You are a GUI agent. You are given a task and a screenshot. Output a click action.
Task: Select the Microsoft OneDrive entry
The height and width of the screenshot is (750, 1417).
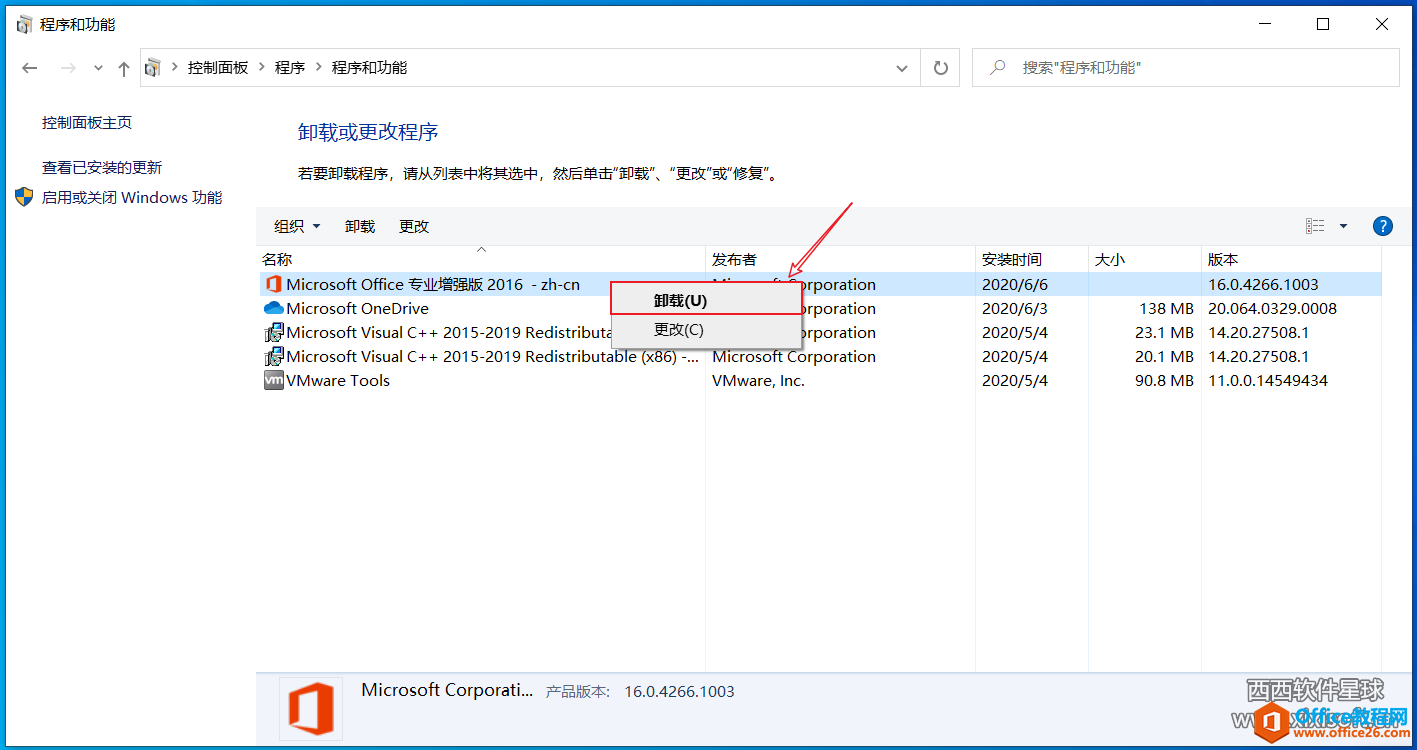(357, 308)
